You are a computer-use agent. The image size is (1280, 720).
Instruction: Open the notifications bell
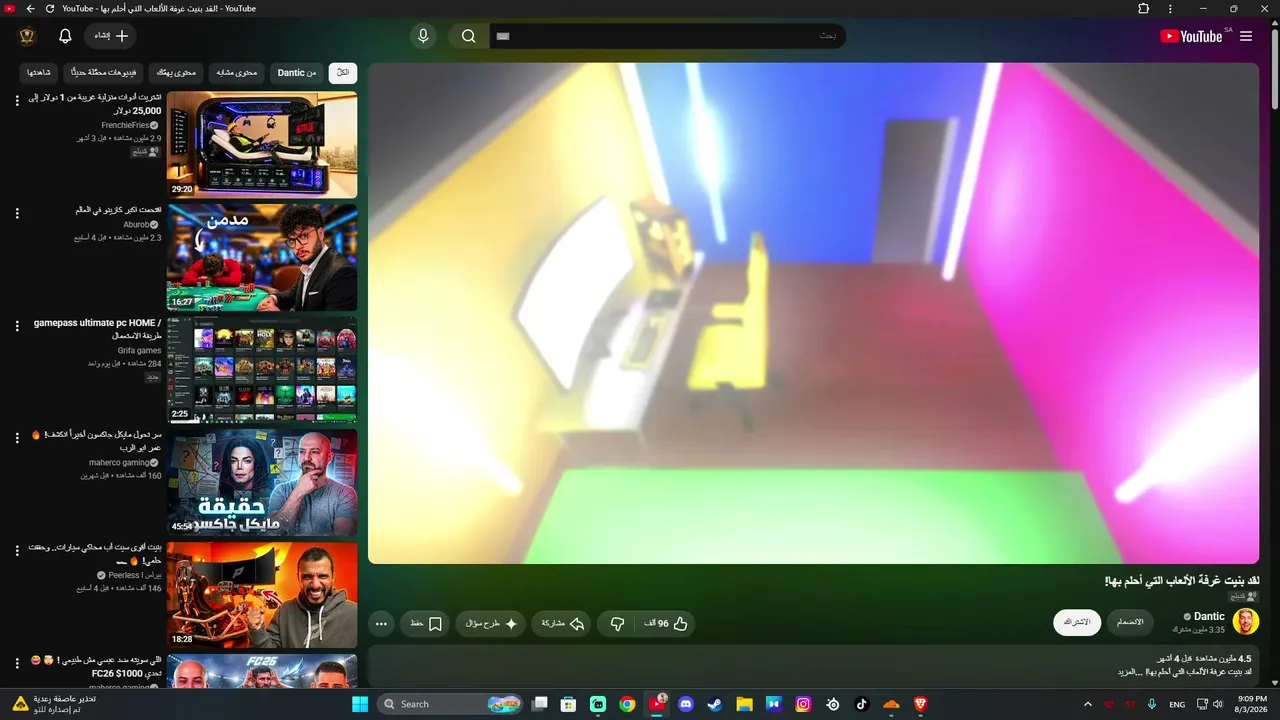pos(65,36)
